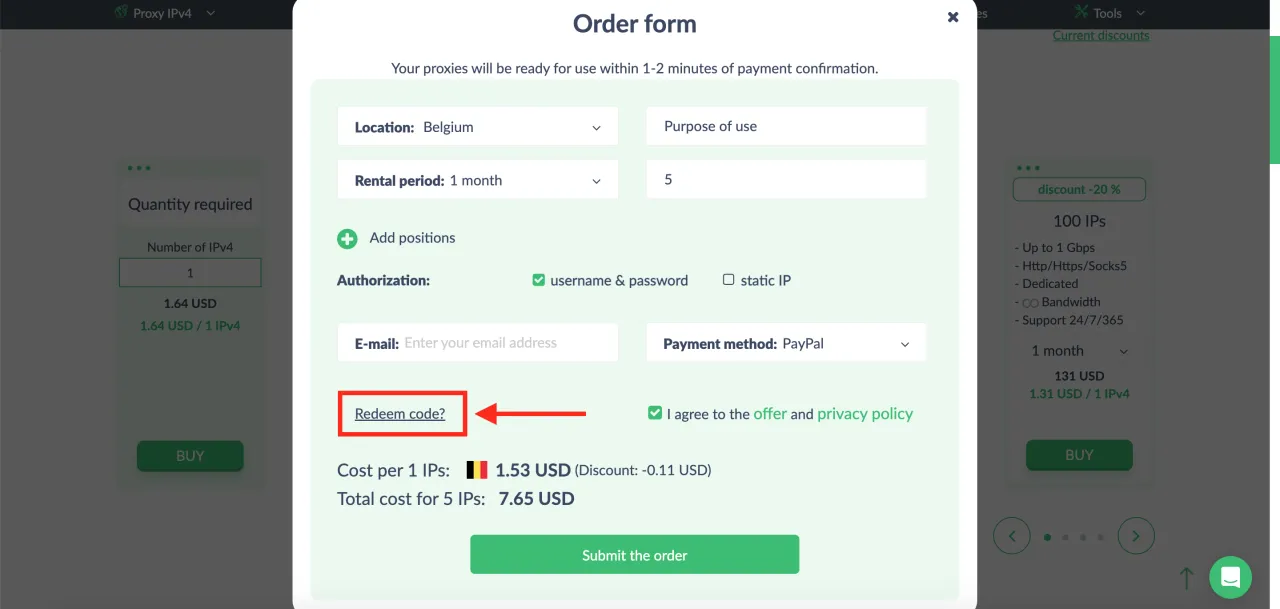Viewport: 1280px width, 609px height.
Task: Click the E-mail address input field
Action: point(505,343)
